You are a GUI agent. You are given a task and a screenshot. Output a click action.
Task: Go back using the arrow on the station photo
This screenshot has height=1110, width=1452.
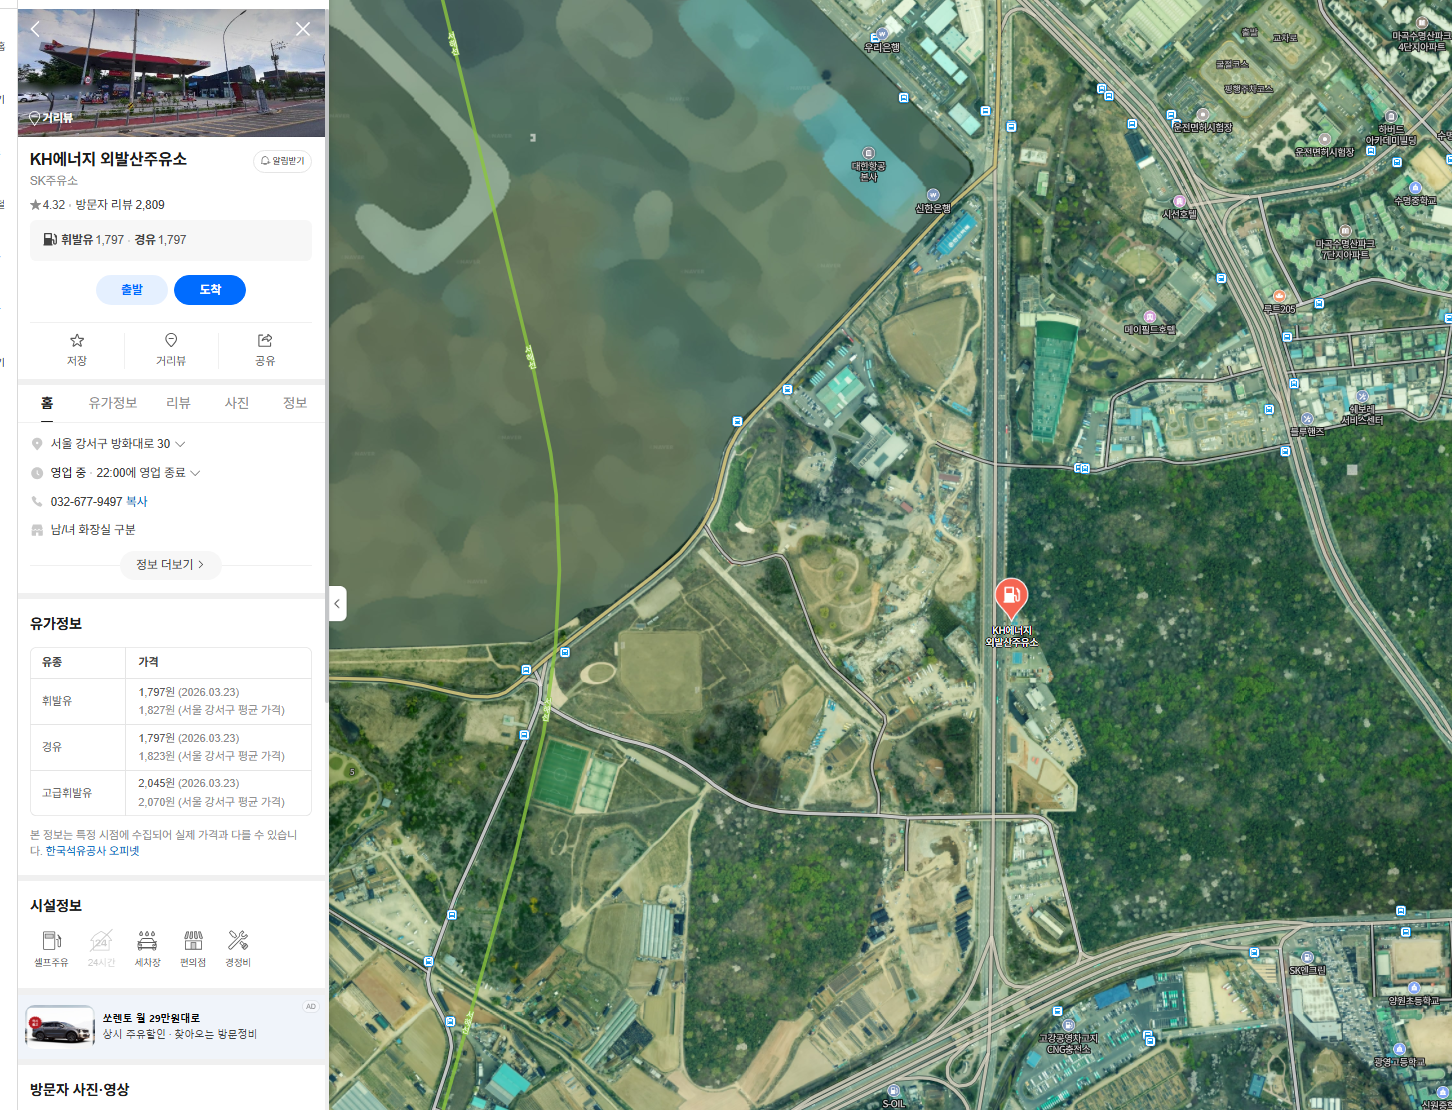pyautogui.click(x=35, y=29)
